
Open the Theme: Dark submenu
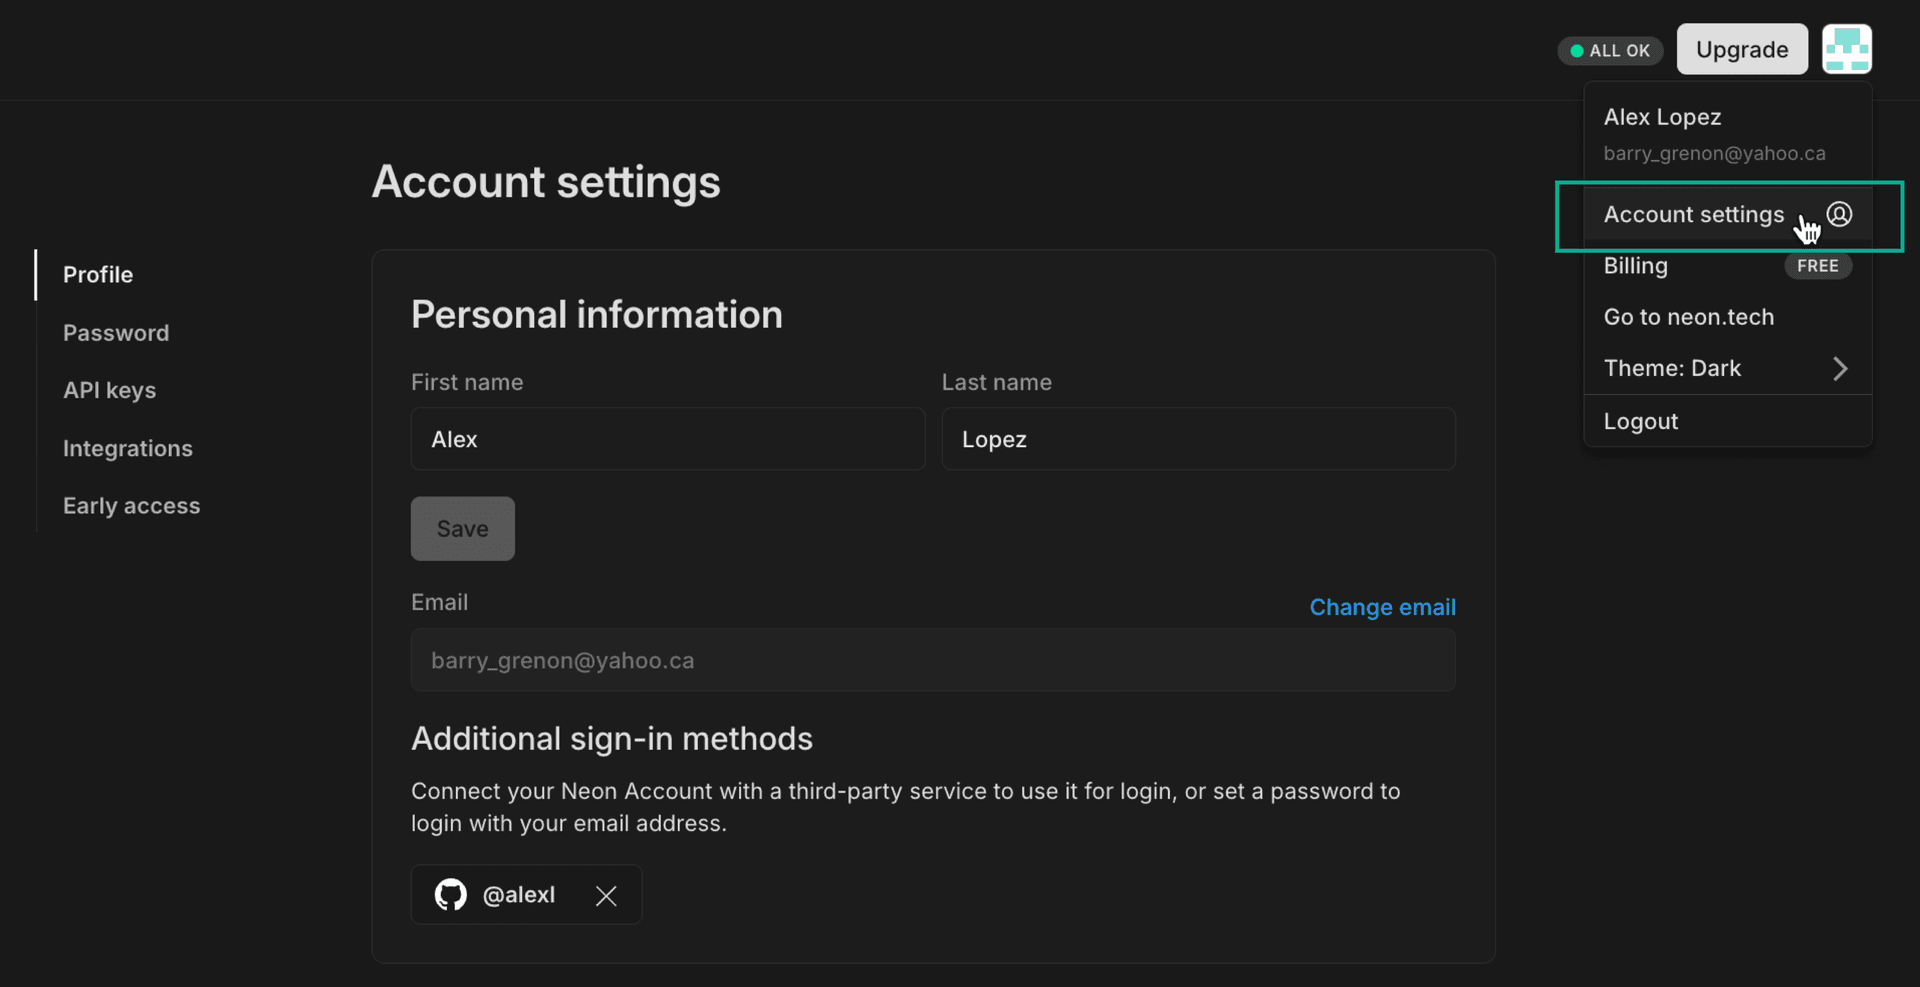pos(1673,368)
